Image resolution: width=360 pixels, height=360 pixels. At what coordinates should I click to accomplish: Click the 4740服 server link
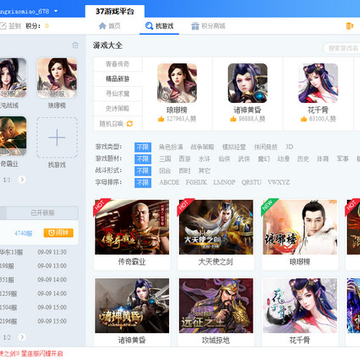click(x=23, y=233)
